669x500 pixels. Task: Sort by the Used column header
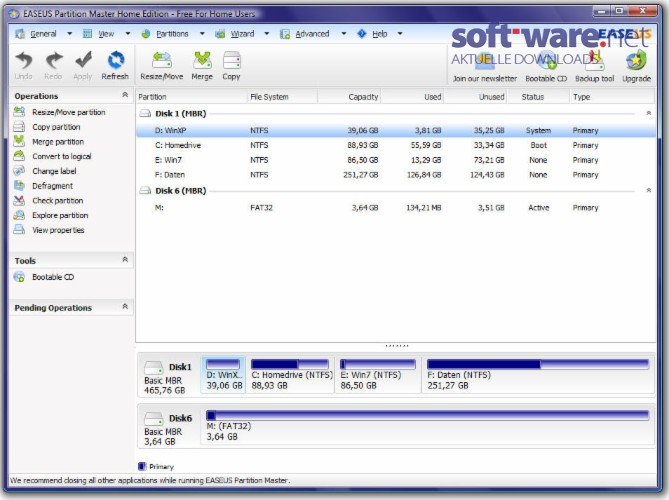tap(412, 97)
